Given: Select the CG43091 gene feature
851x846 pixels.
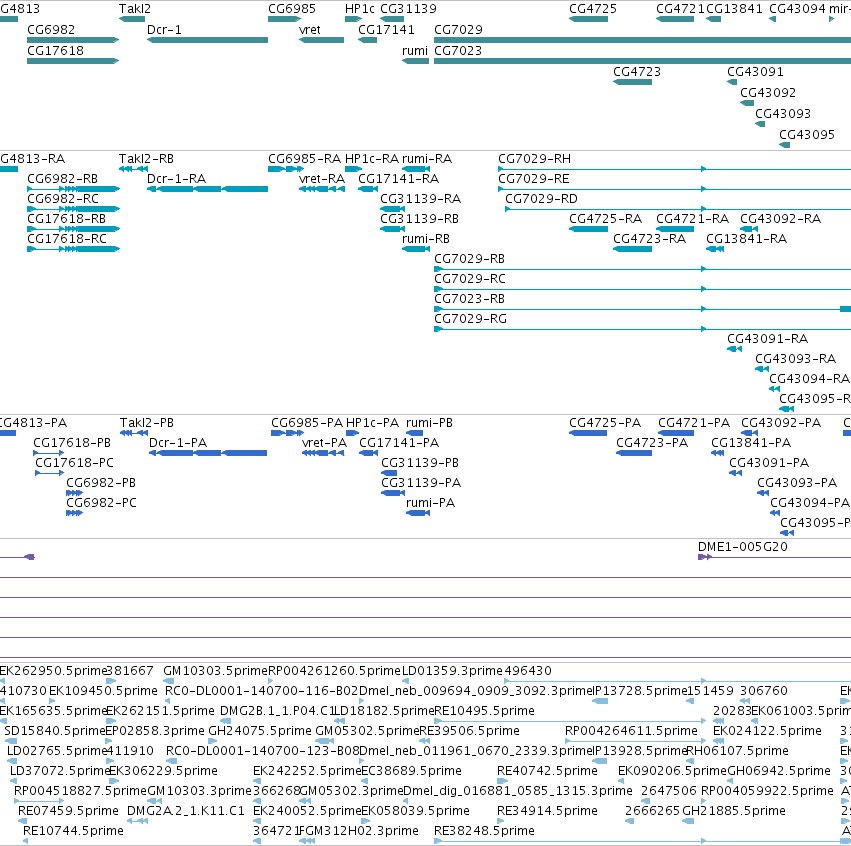Looking at the screenshot, I should pos(732,82).
